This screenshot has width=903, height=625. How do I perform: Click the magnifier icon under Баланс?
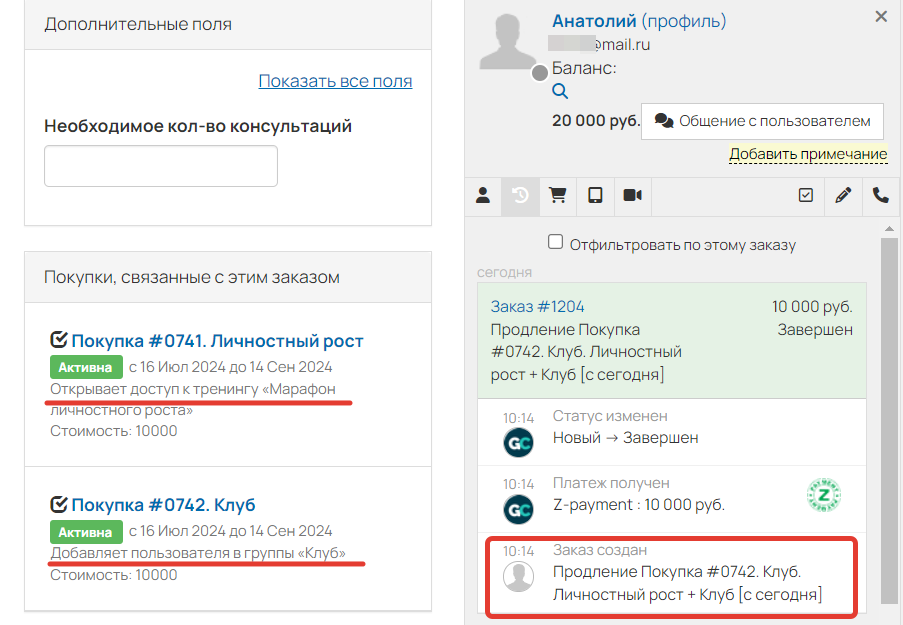point(560,91)
